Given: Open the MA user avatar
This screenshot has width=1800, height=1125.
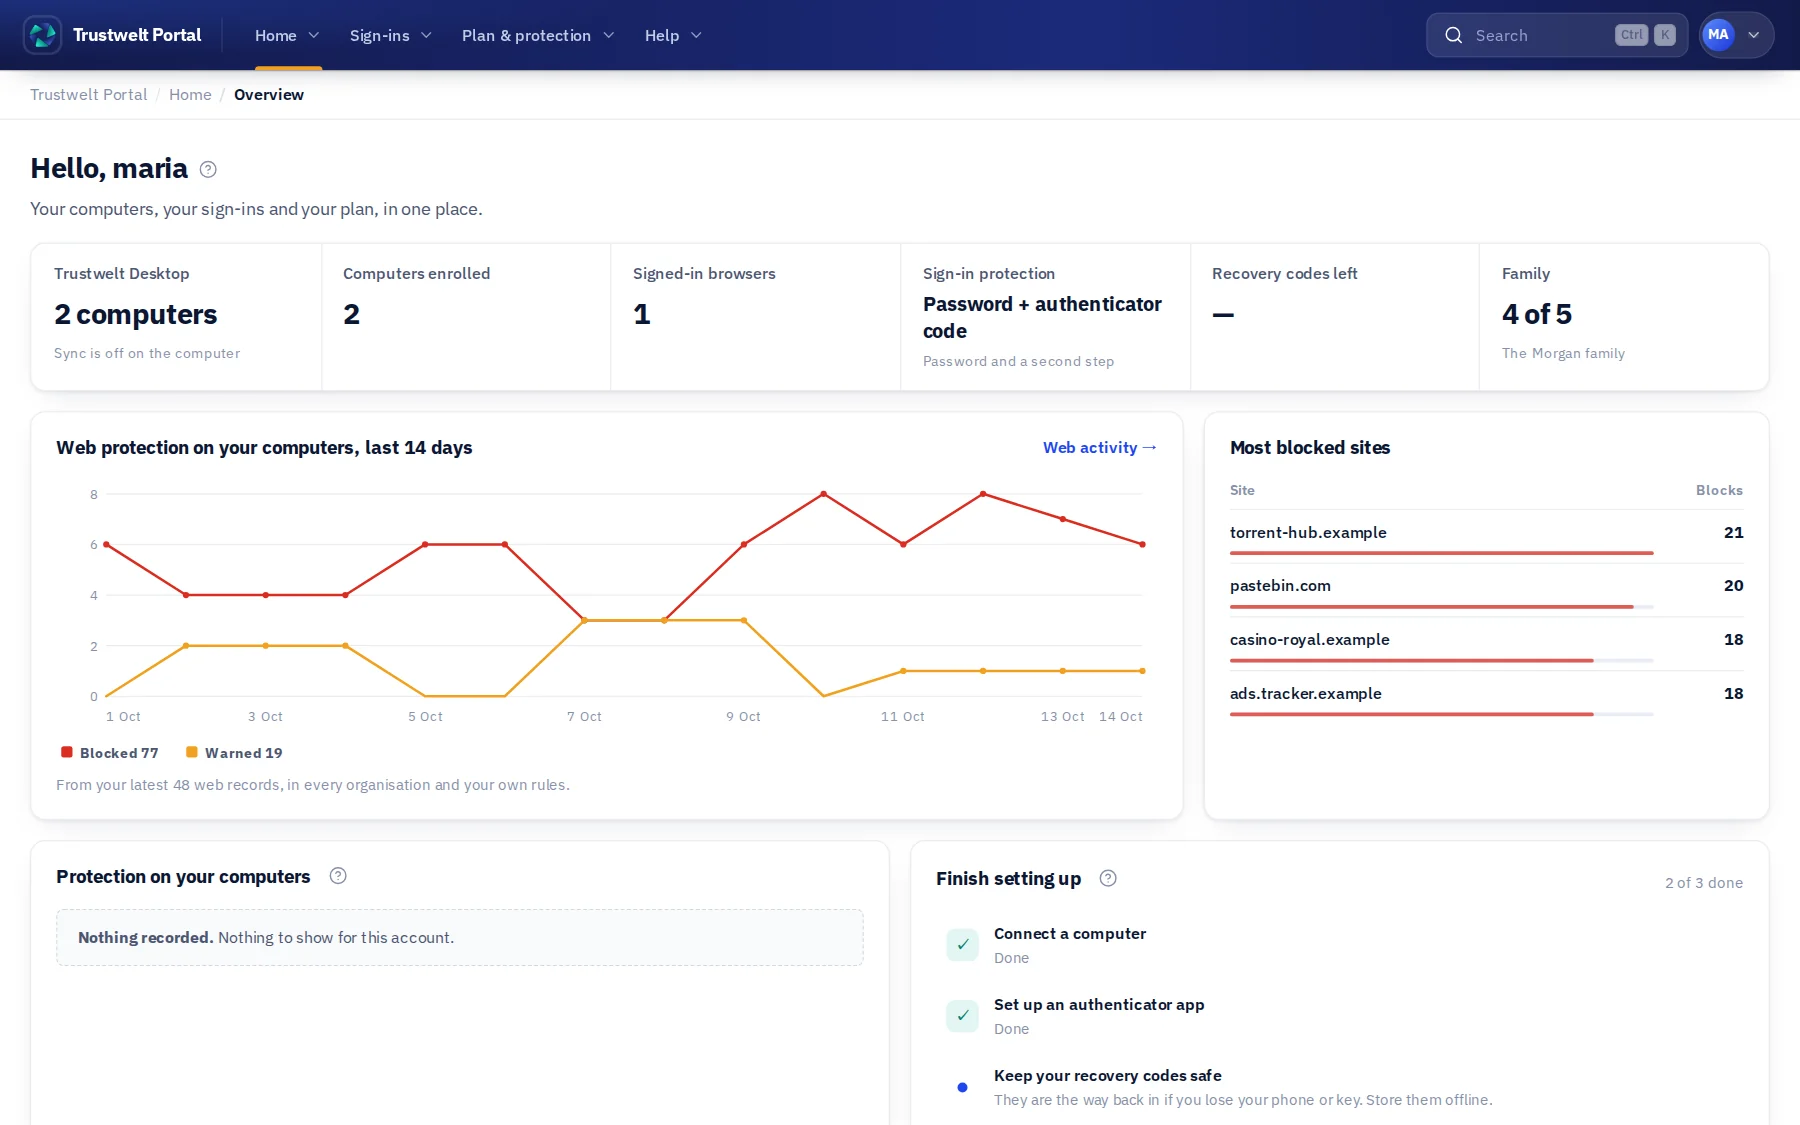Looking at the screenshot, I should tap(1718, 35).
